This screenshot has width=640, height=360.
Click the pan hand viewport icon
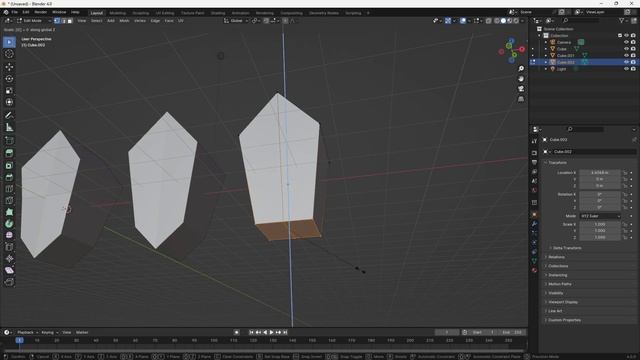click(521, 78)
